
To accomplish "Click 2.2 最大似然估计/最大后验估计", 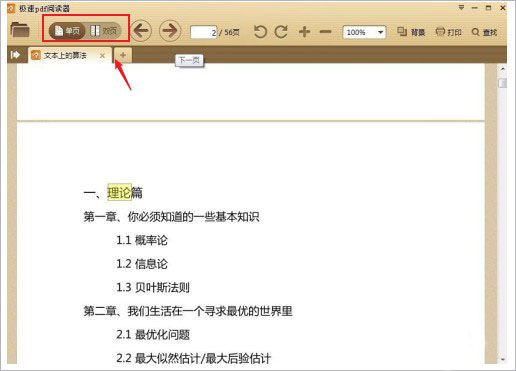I will pyautogui.click(x=194, y=358).
